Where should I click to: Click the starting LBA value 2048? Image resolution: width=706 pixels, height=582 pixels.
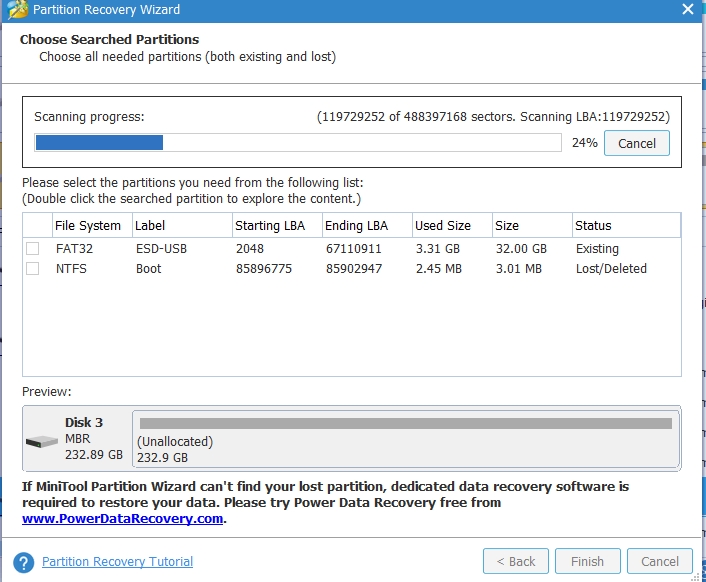pyautogui.click(x=249, y=248)
